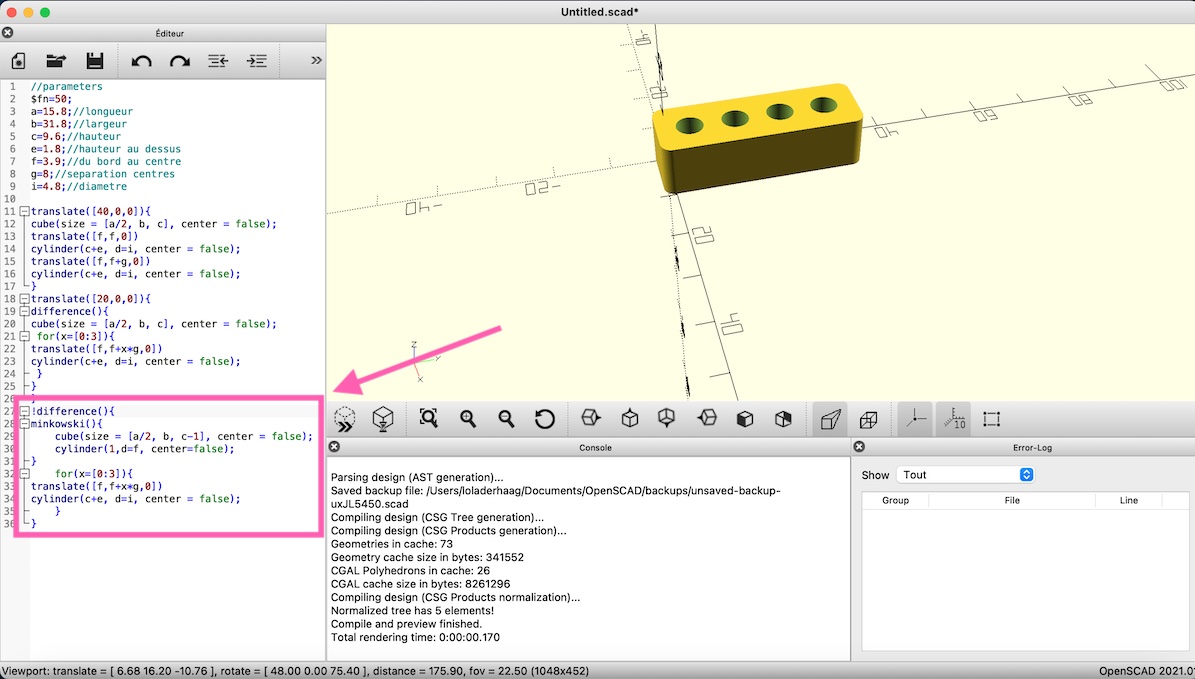Indent the selected code
Screen dimensions: 1195x679
click(257, 61)
